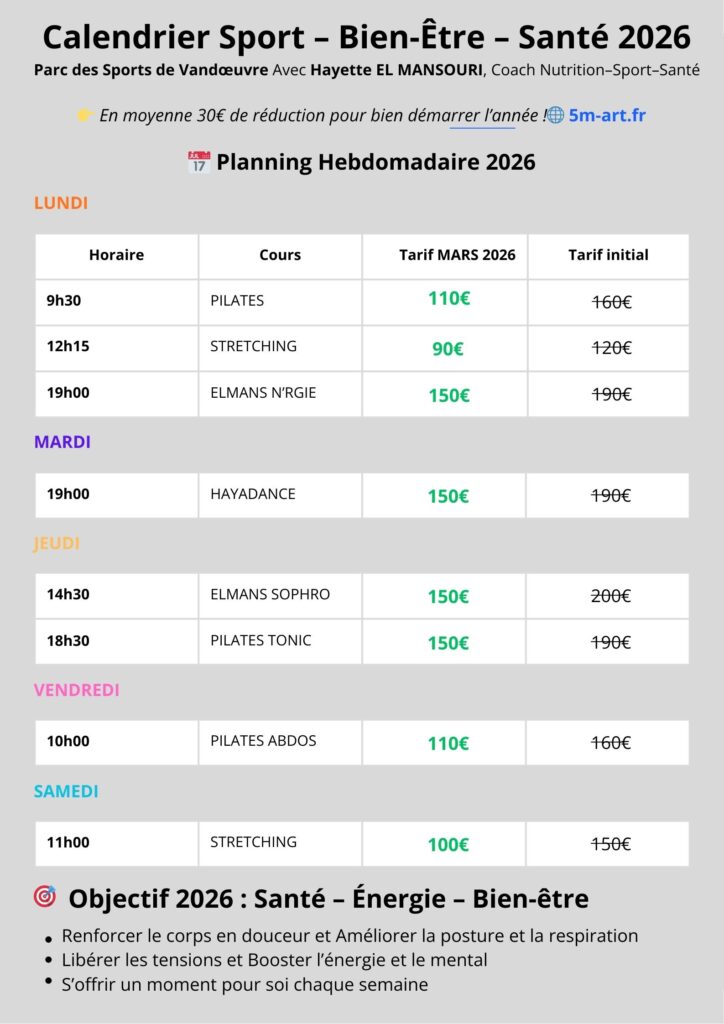This screenshot has height=1024, width=724.
Task: Click the JEUDI day heading
Action: point(57,544)
